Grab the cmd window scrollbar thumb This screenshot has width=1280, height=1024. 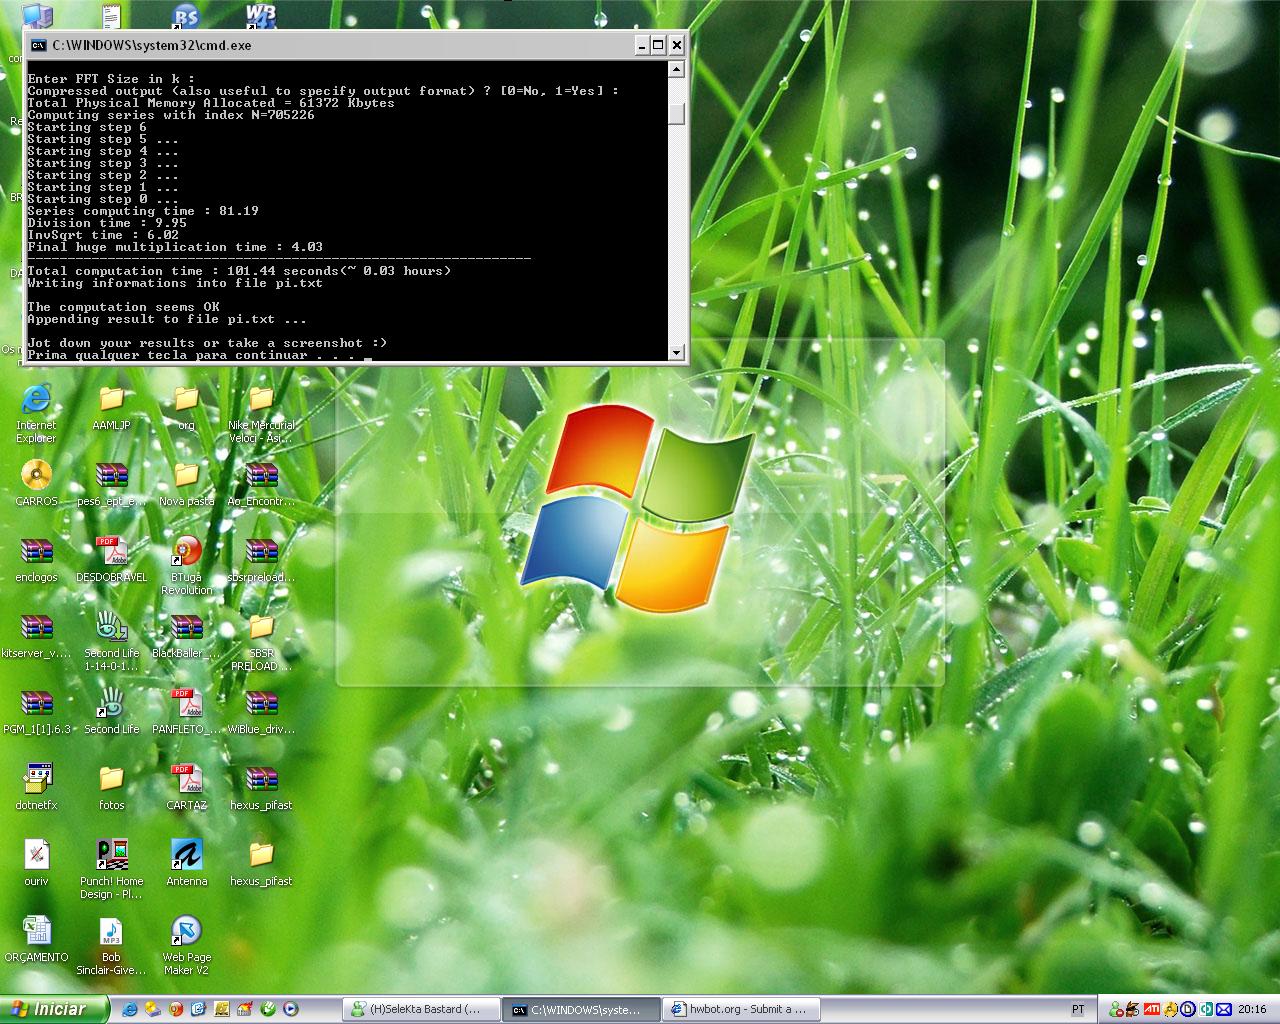(x=677, y=113)
